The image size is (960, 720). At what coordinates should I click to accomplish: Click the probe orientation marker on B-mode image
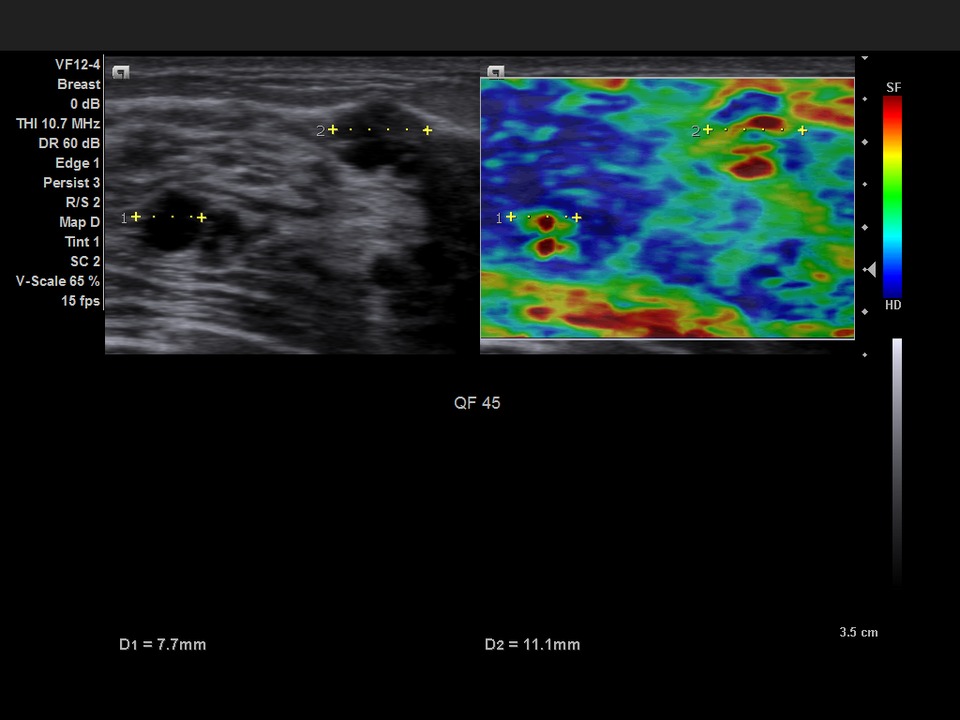(121, 72)
